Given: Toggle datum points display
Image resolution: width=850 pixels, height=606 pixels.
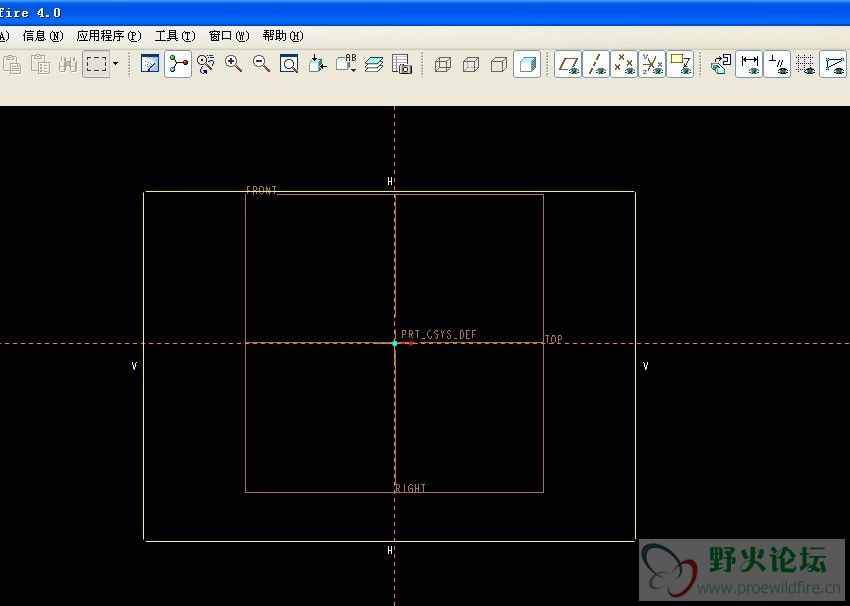Looking at the screenshot, I should [625, 64].
